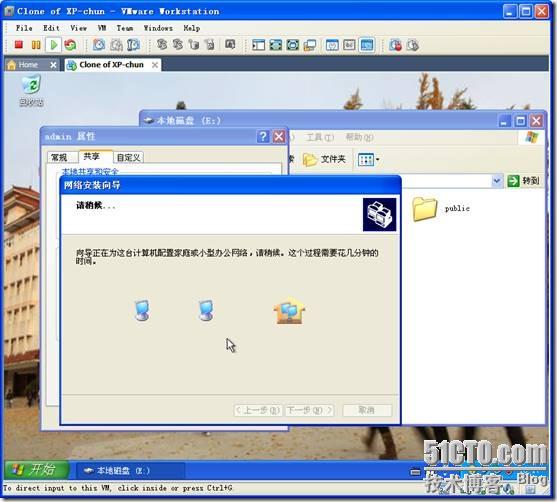Close the Clone of XP-chun tab

(155, 65)
